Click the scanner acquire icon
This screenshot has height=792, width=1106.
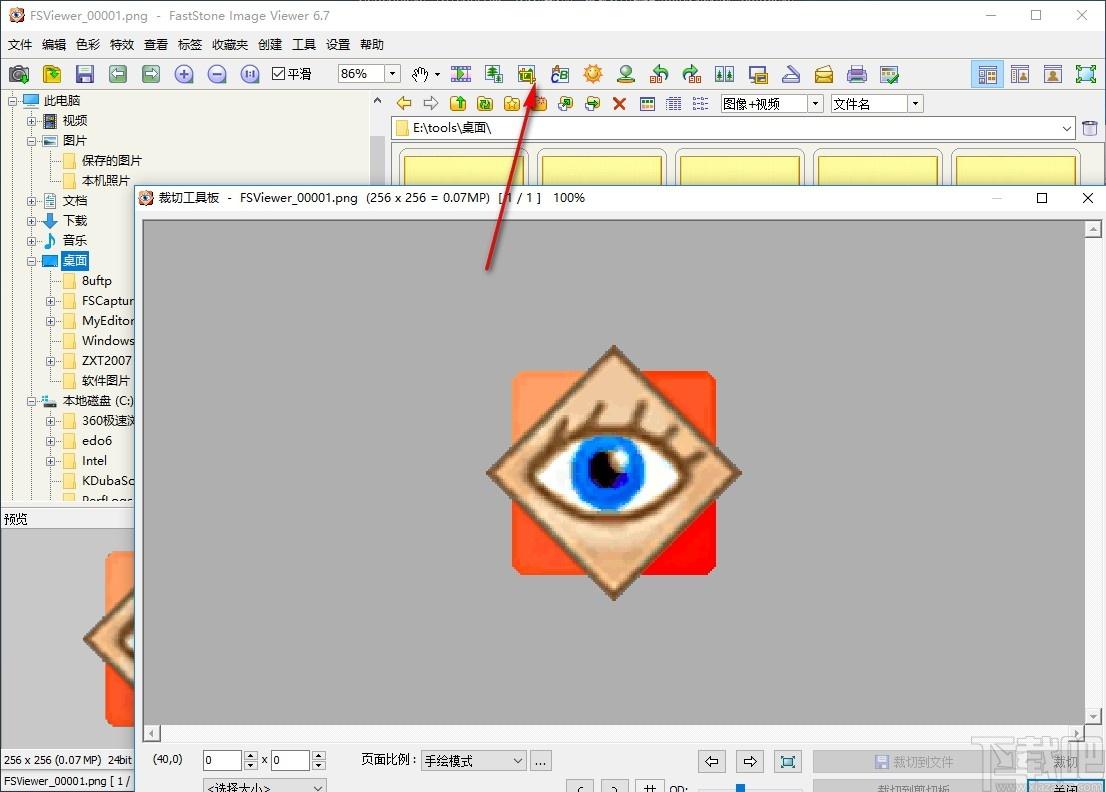pyautogui.click(x=791, y=74)
